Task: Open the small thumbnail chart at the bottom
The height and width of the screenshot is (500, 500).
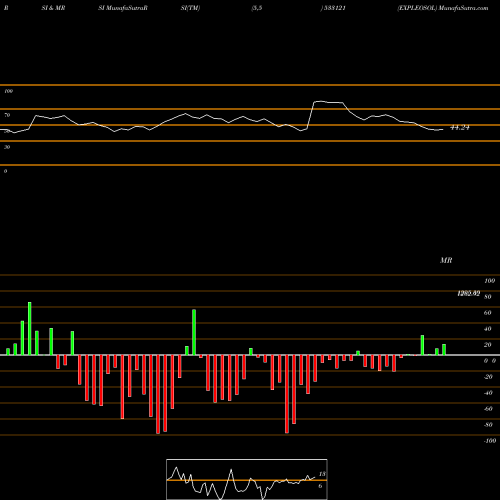Action: point(247,479)
